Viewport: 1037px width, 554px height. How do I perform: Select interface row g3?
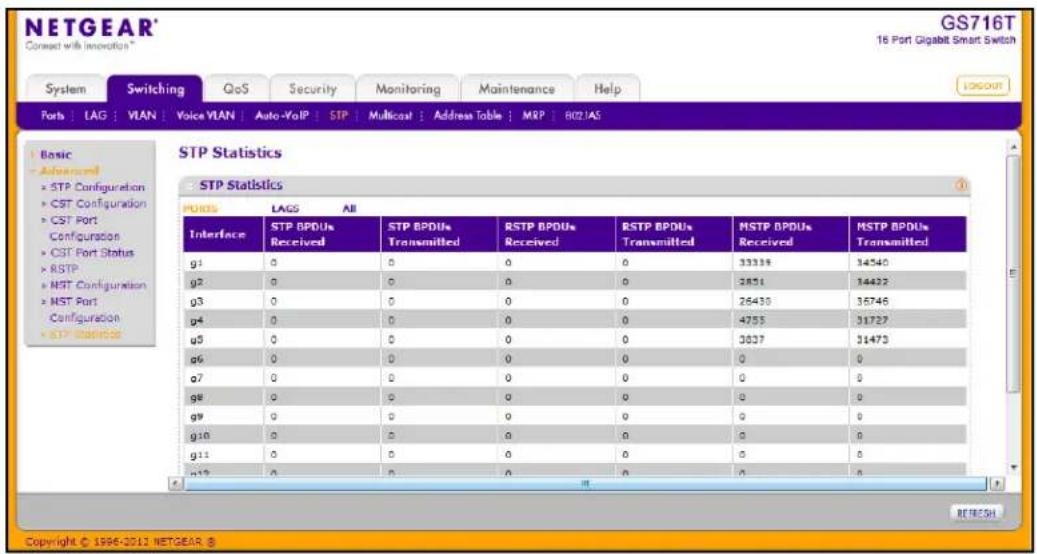575,301
